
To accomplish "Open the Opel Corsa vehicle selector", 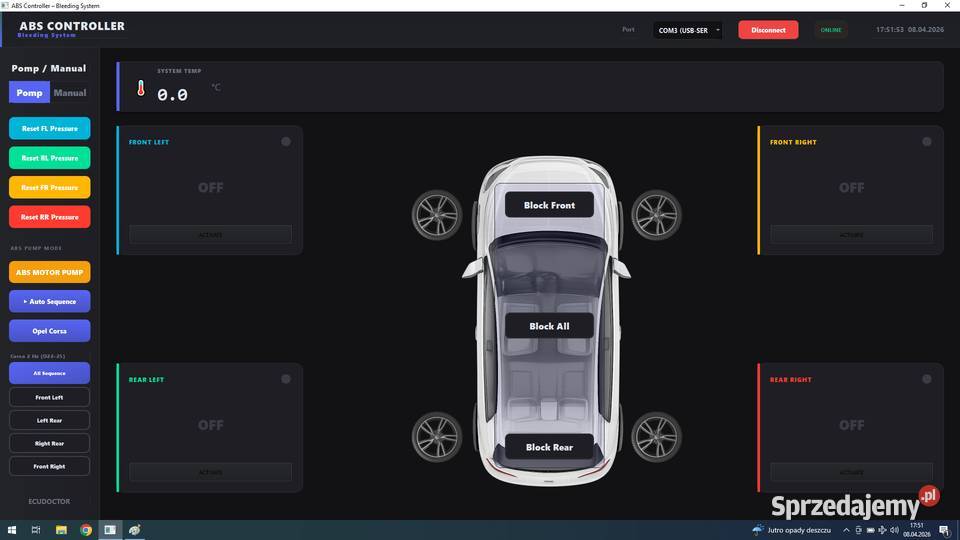I will [50, 330].
